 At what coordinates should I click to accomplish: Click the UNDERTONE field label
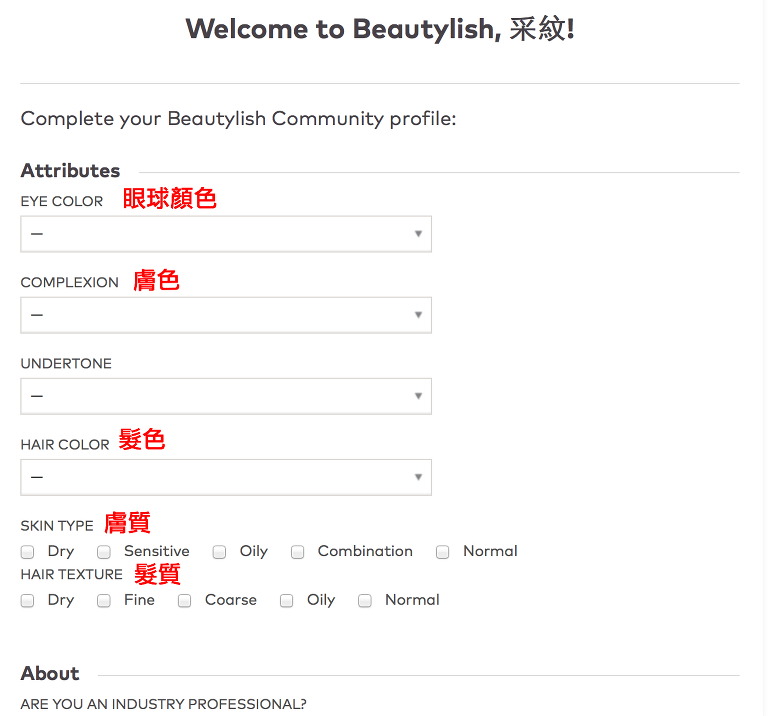(66, 363)
